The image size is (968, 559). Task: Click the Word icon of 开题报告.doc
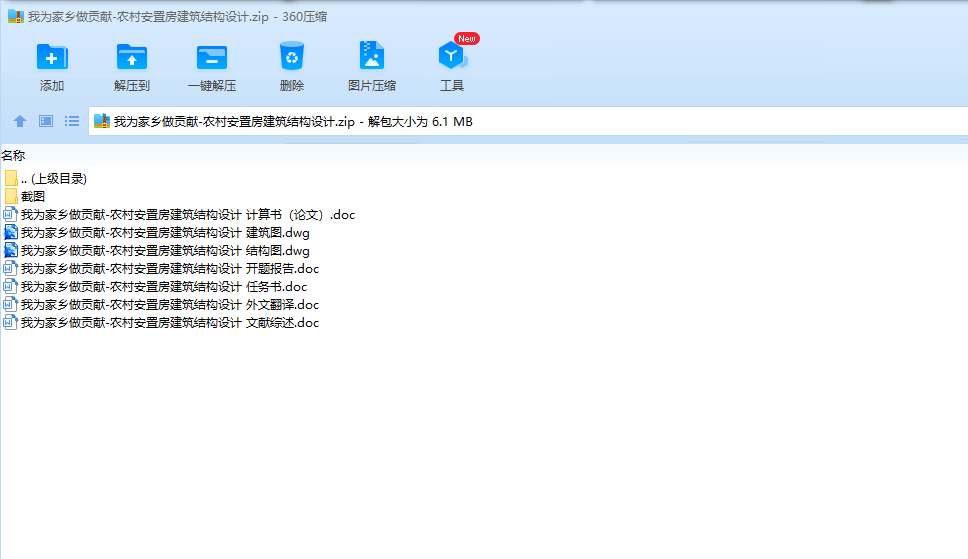coord(10,268)
